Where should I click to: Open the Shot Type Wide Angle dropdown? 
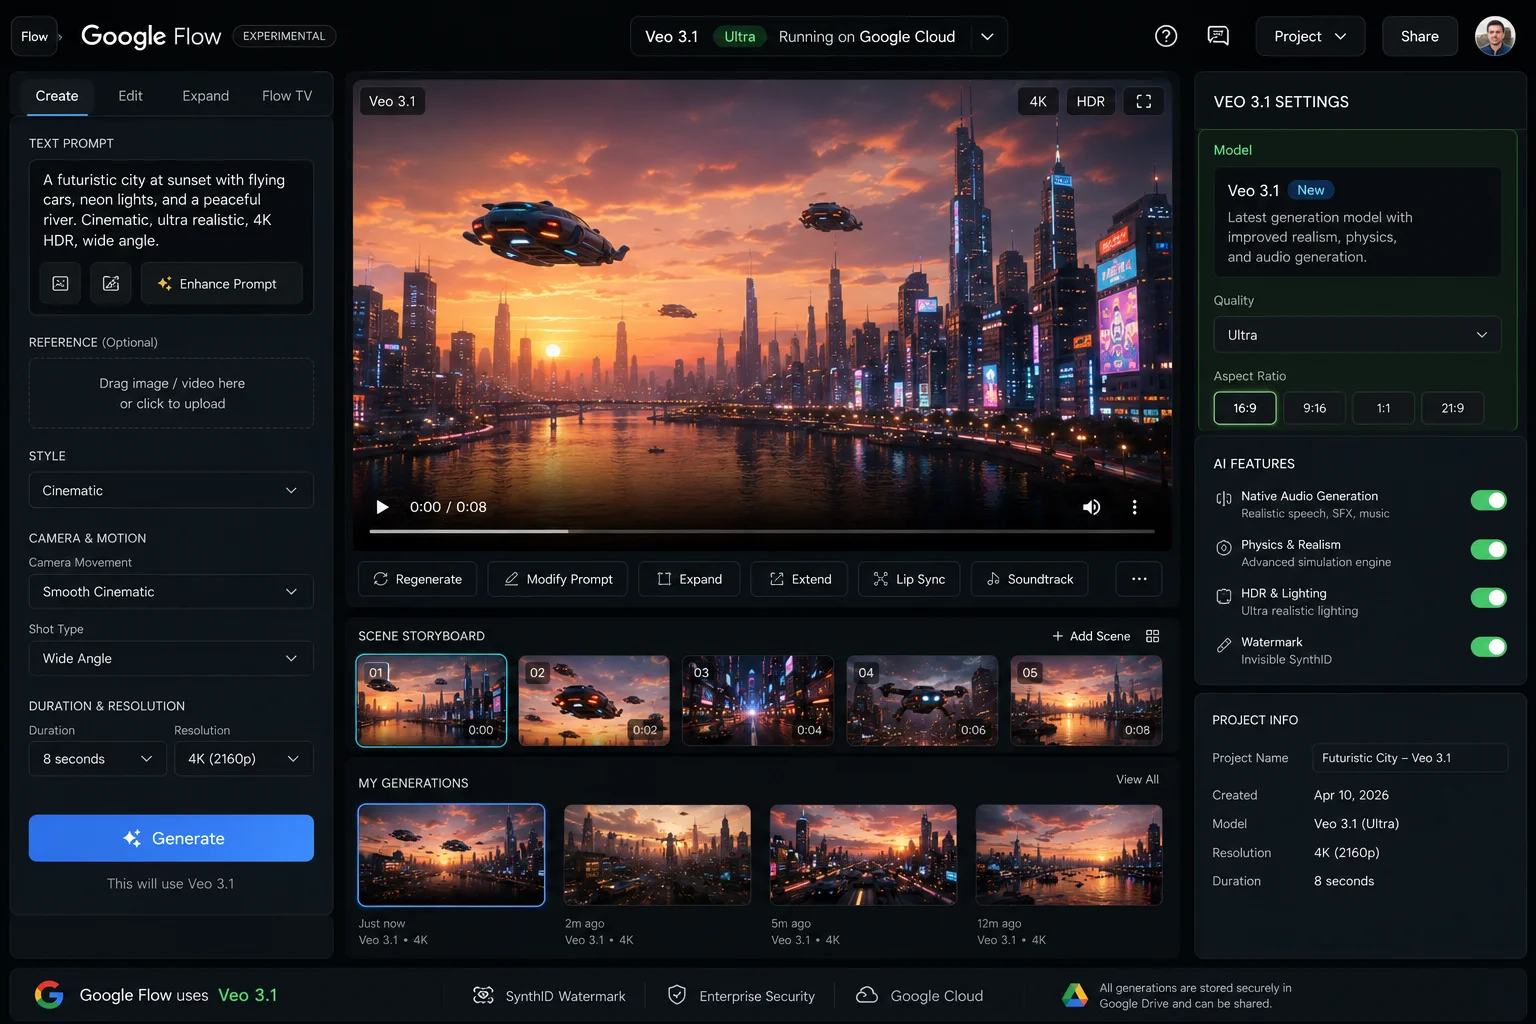[x=171, y=658]
